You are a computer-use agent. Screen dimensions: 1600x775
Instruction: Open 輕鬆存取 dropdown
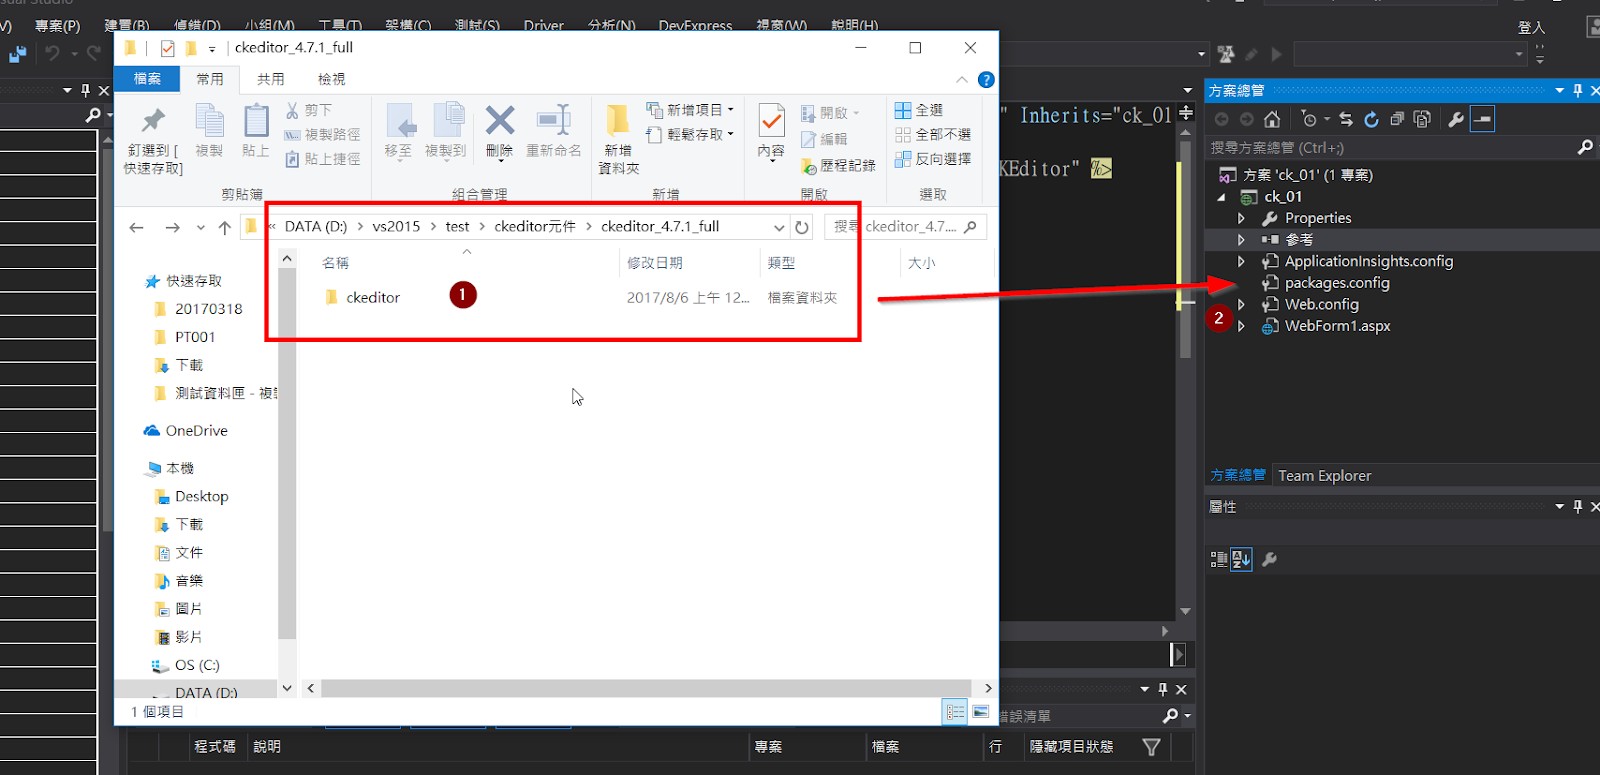click(690, 134)
